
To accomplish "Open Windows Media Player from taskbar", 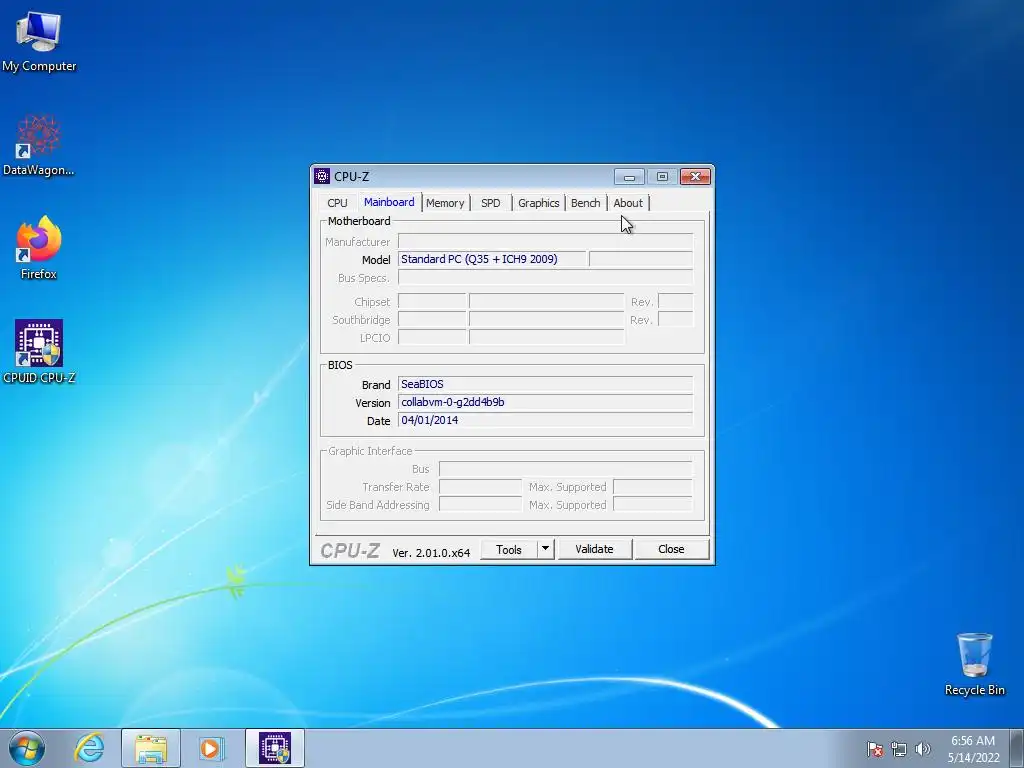I will [211, 748].
